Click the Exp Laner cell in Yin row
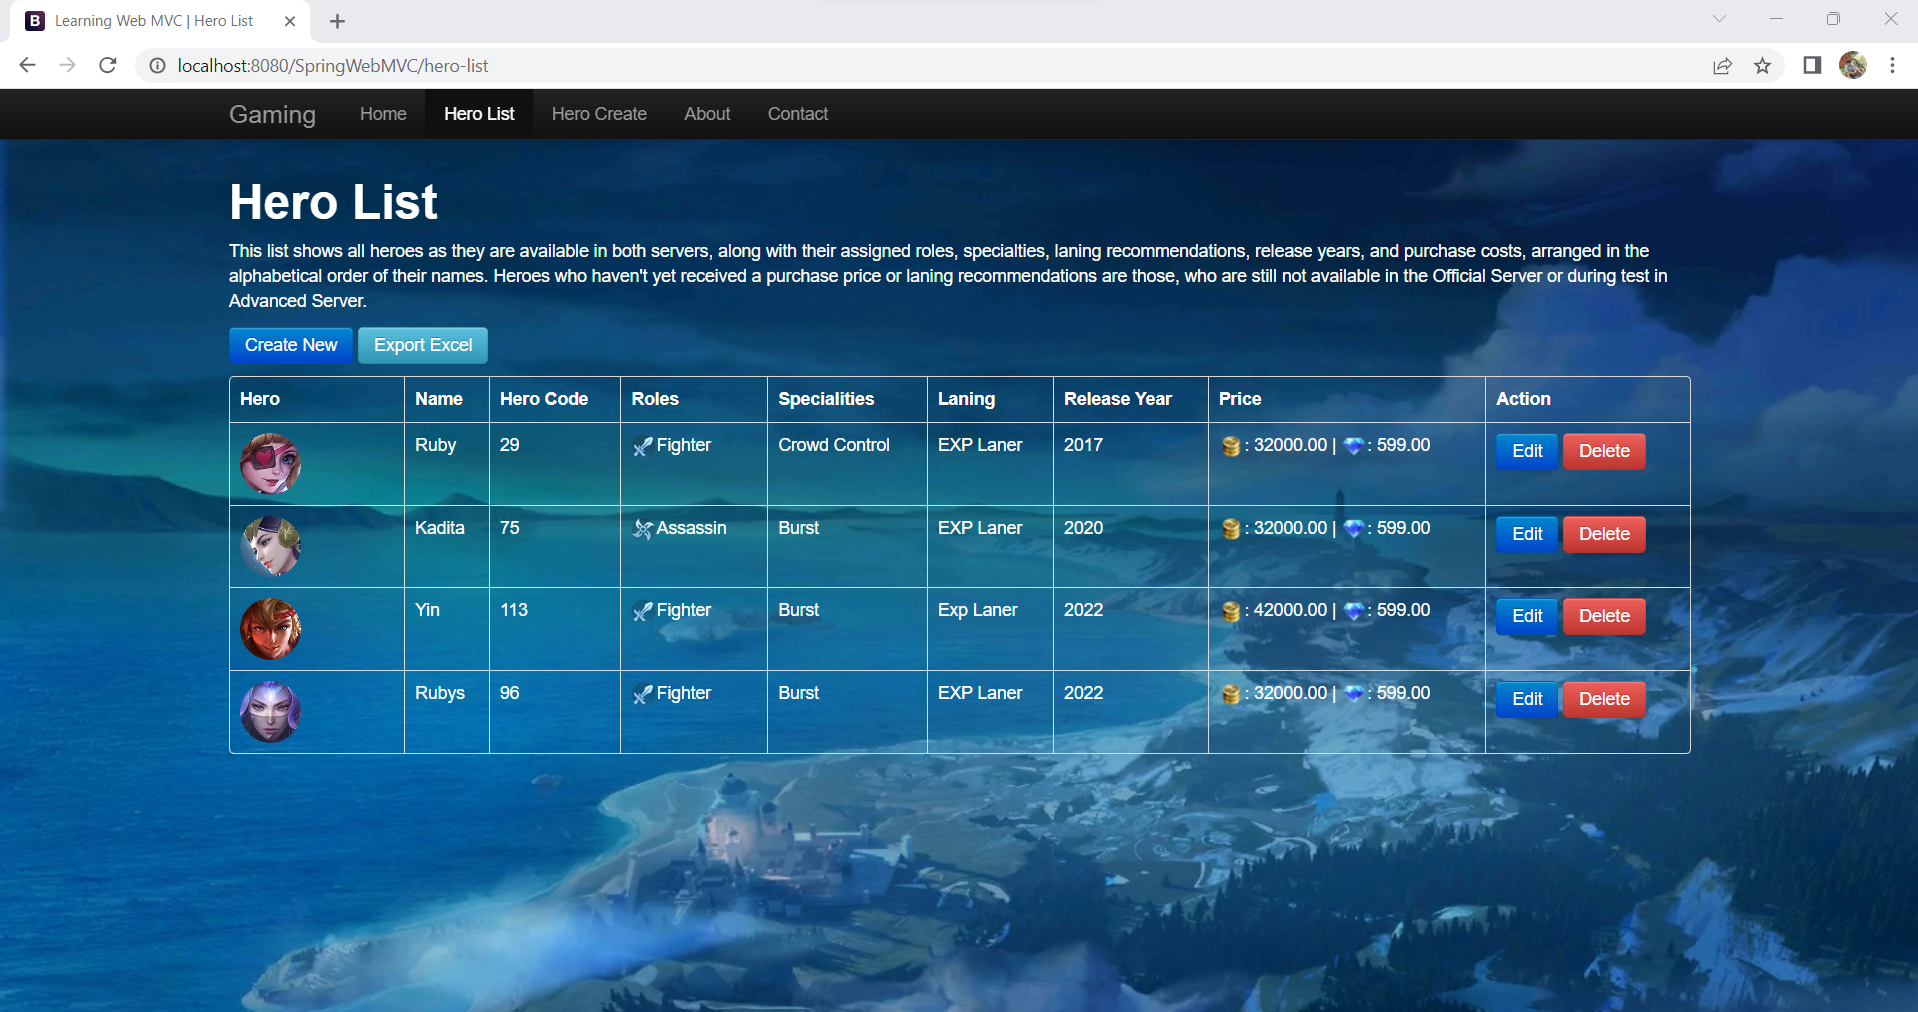Screen dimensions: 1918x1012 point(990,629)
